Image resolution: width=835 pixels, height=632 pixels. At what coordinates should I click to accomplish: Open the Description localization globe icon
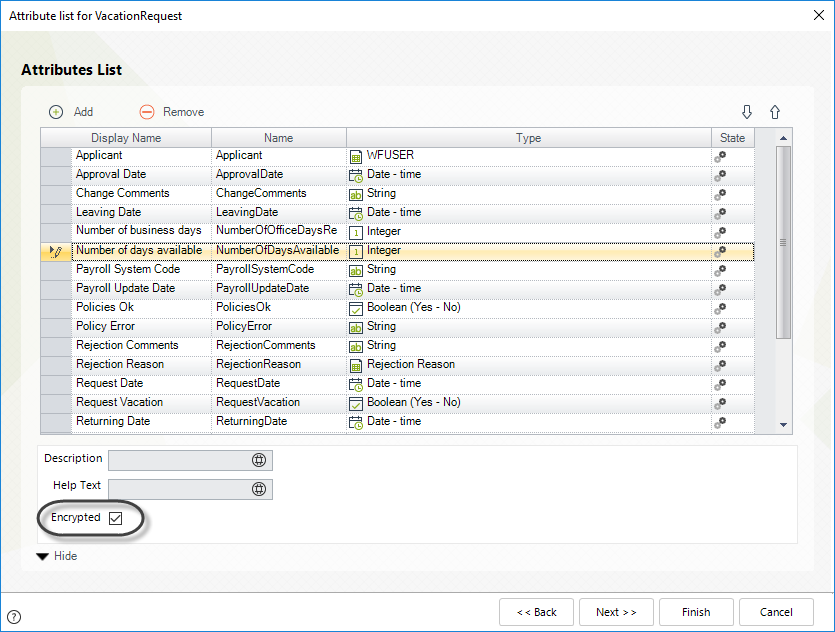coord(259,460)
